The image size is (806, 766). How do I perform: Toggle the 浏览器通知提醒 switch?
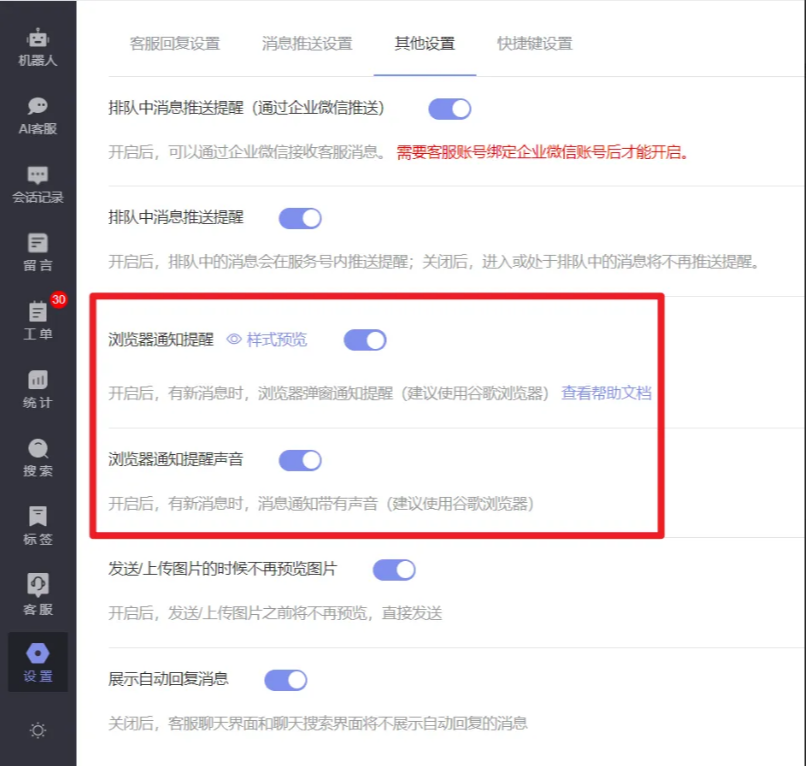pos(365,340)
